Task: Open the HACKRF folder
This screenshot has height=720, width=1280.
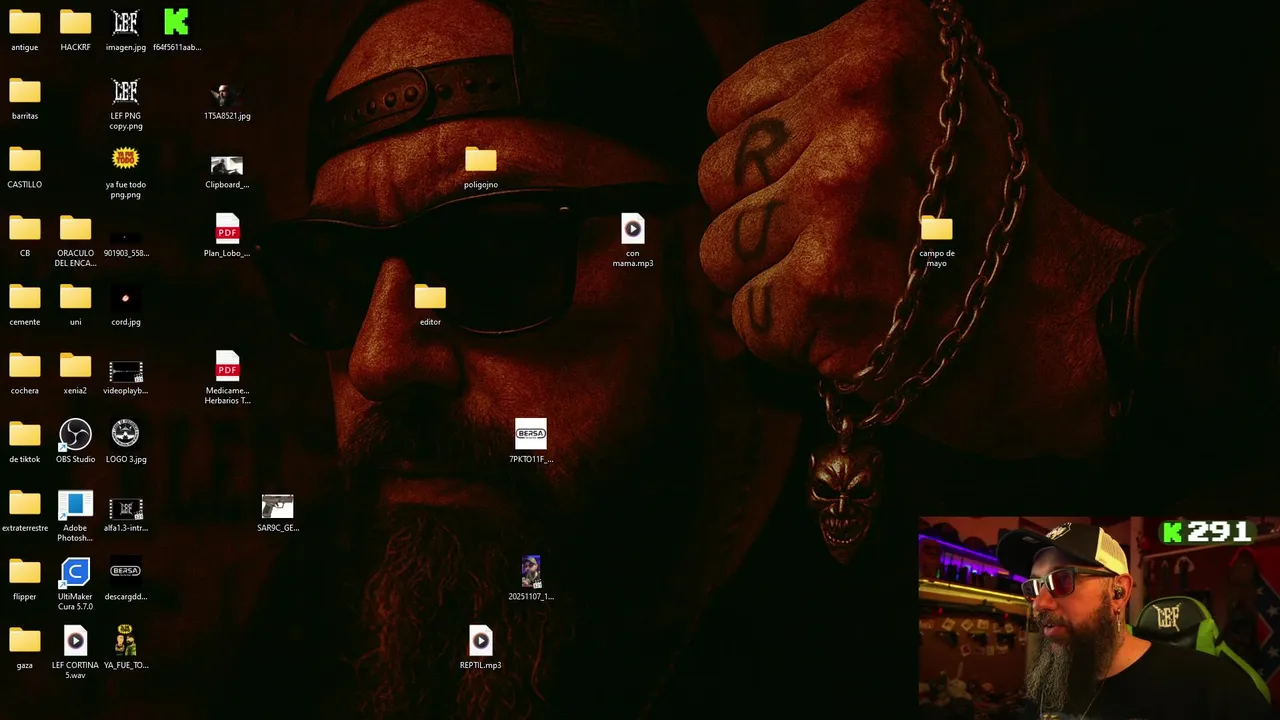Action: coord(75,22)
